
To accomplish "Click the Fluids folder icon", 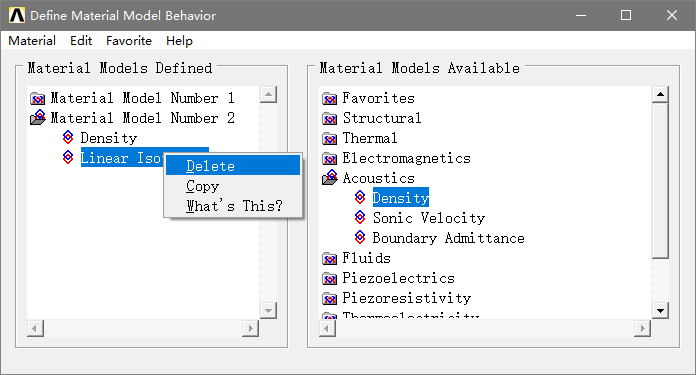I will pos(329,258).
